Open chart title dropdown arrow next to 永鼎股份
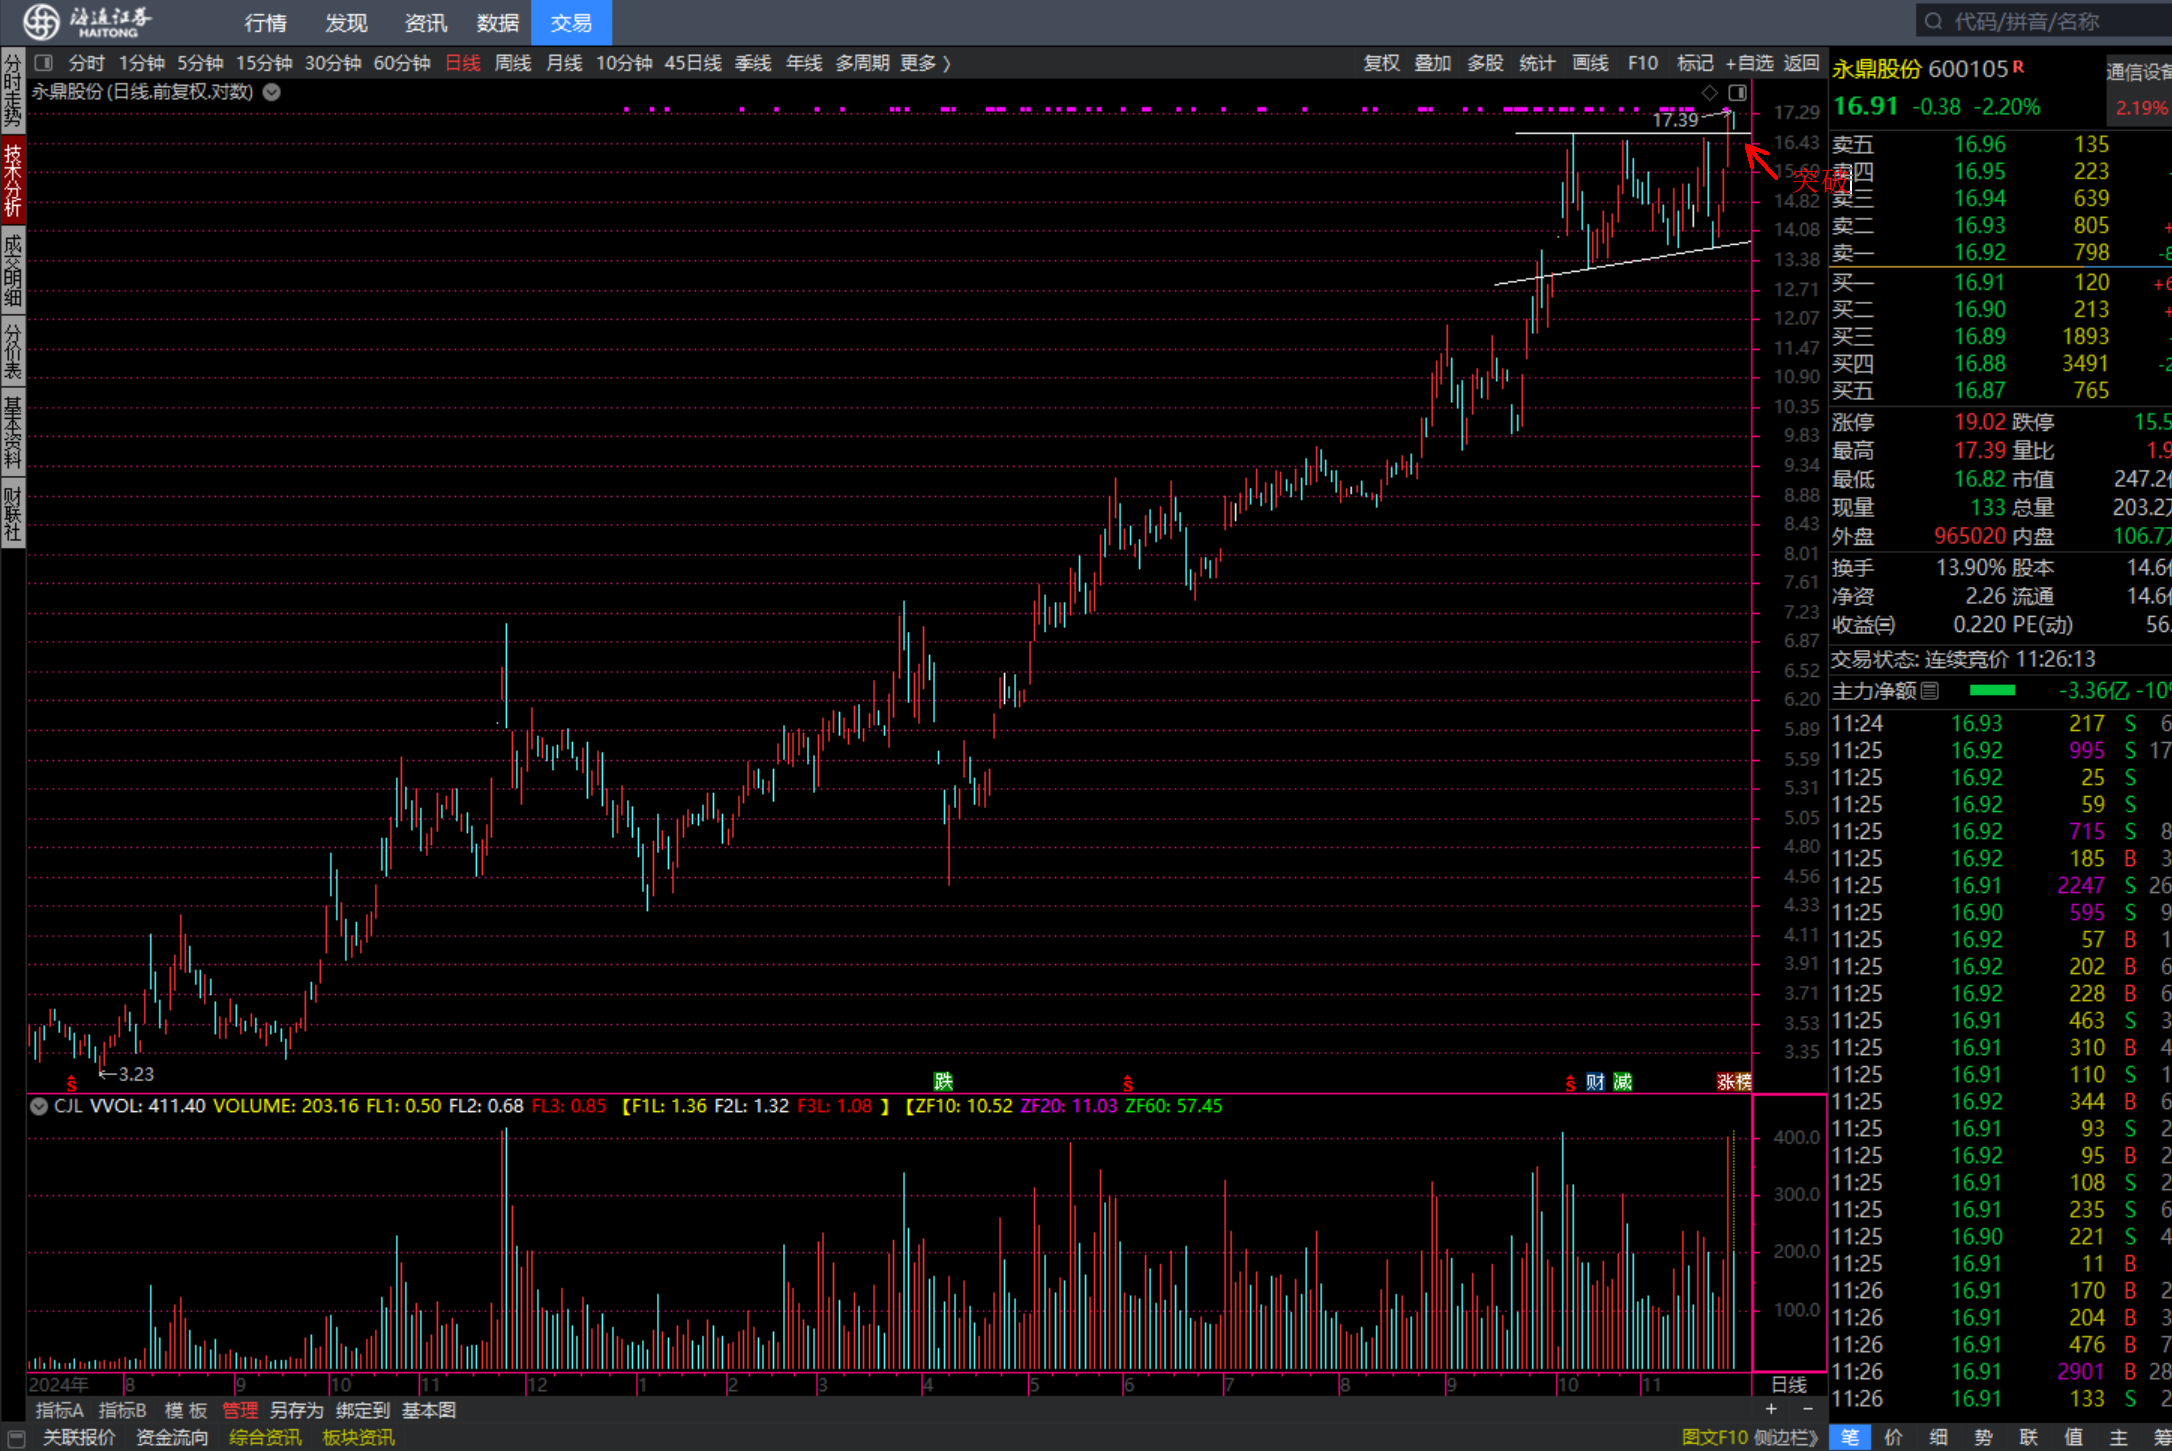The width and height of the screenshot is (2172, 1451). click(272, 92)
